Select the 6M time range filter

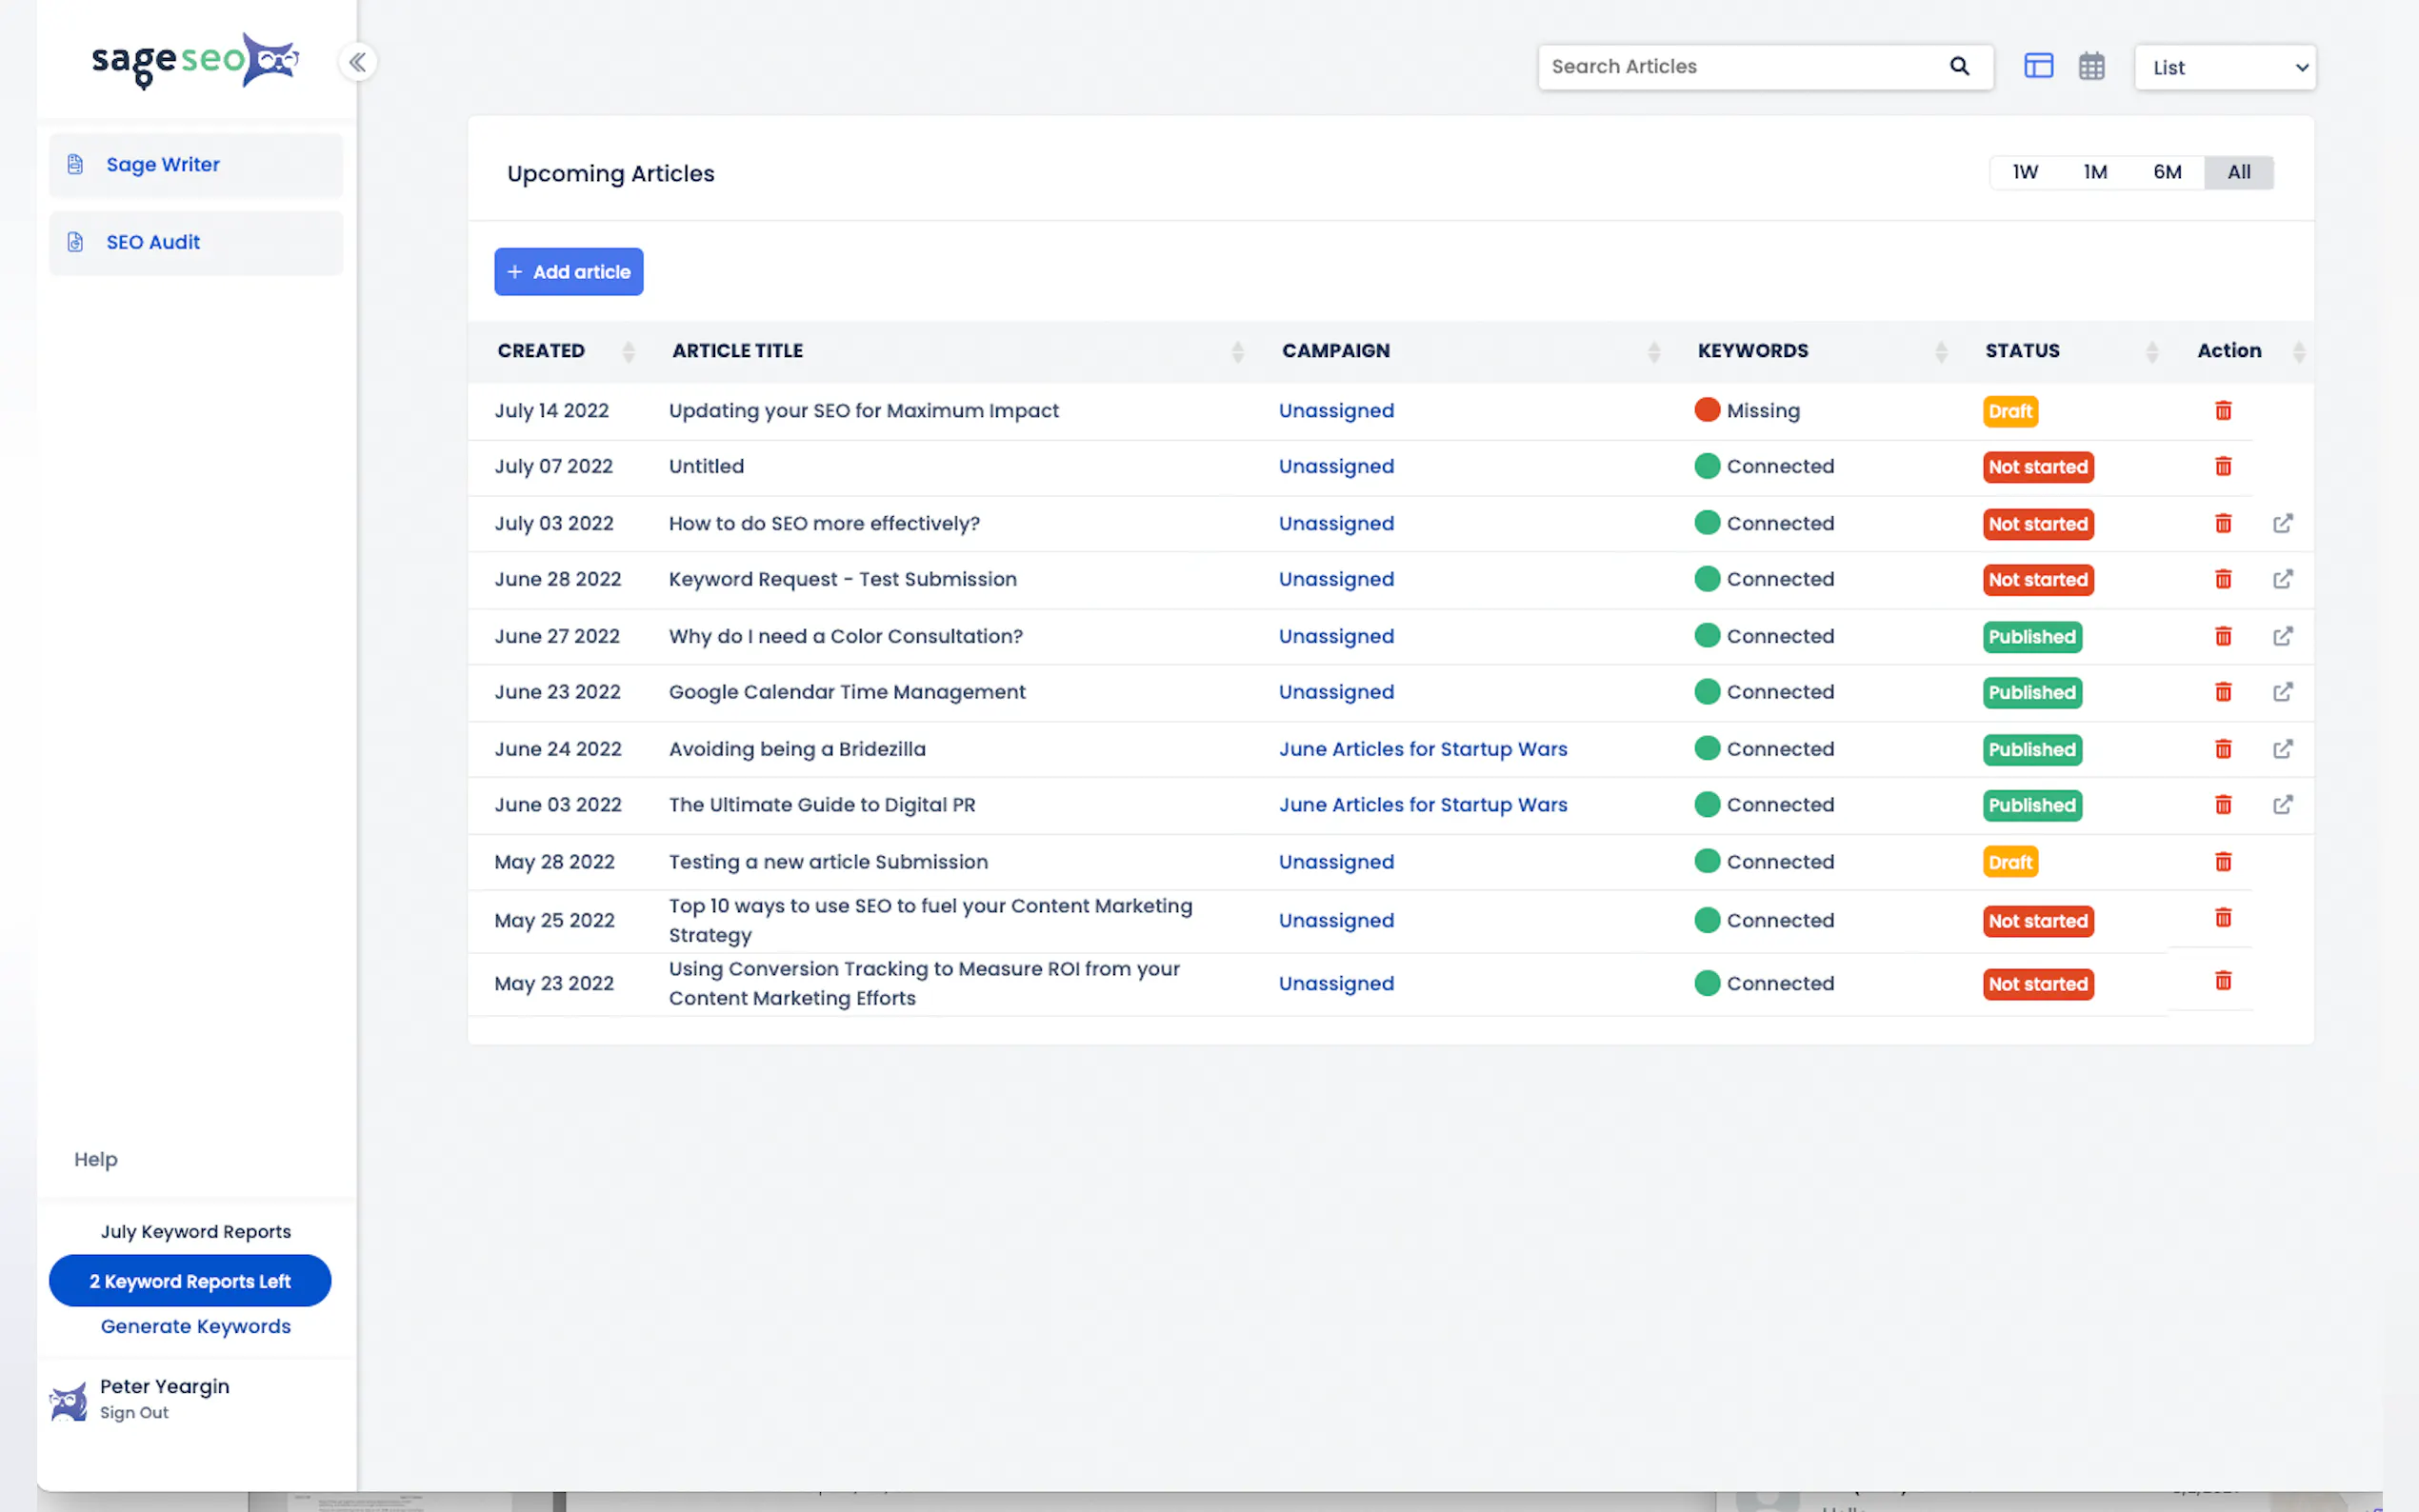[x=2167, y=172]
